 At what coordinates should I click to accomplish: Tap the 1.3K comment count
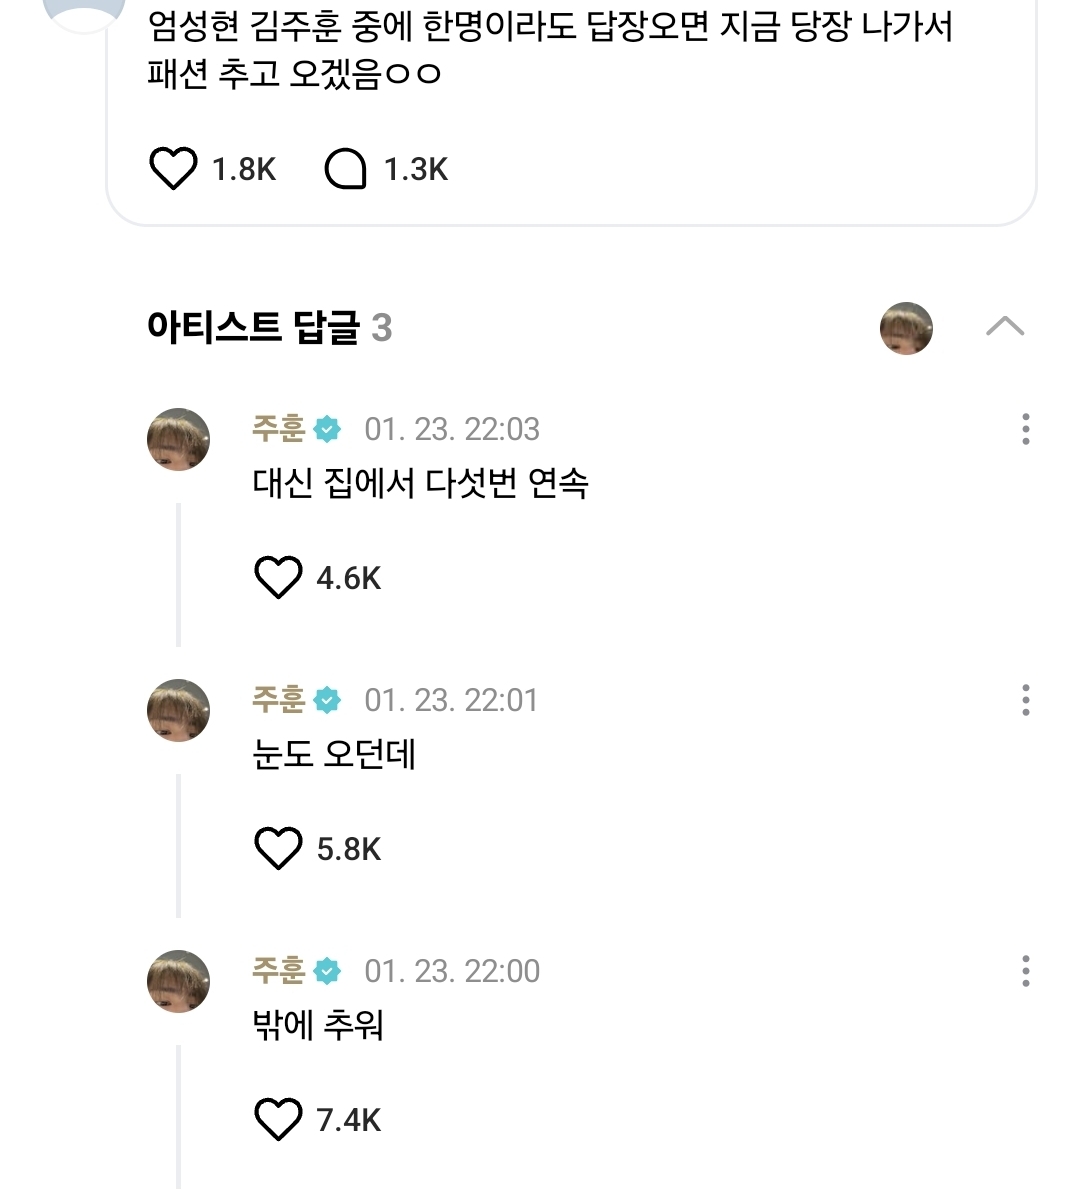tap(416, 170)
